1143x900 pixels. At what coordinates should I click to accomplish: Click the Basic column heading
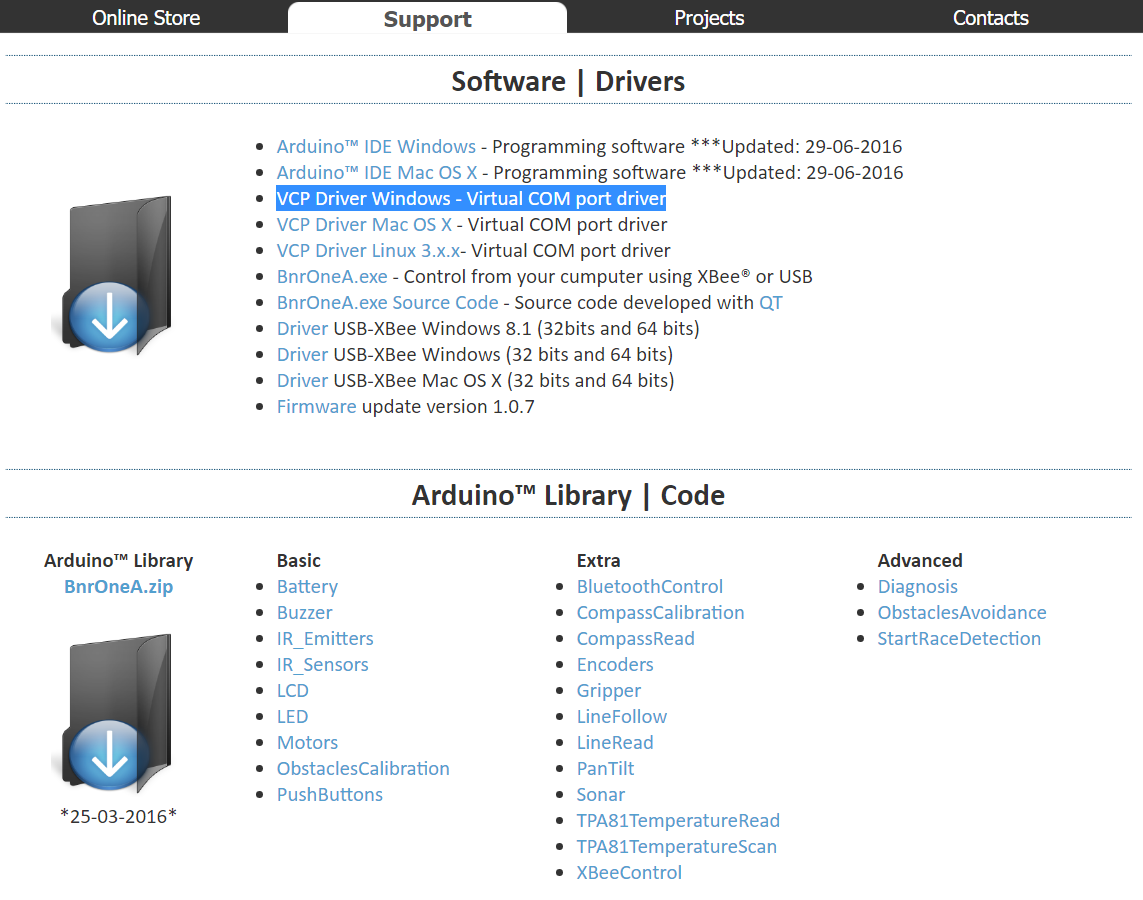pos(299,560)
